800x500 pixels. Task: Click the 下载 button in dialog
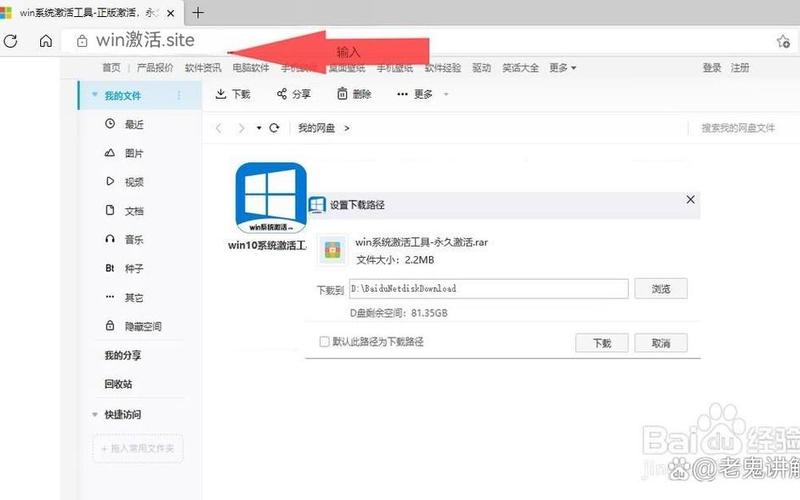pos(602,343)
